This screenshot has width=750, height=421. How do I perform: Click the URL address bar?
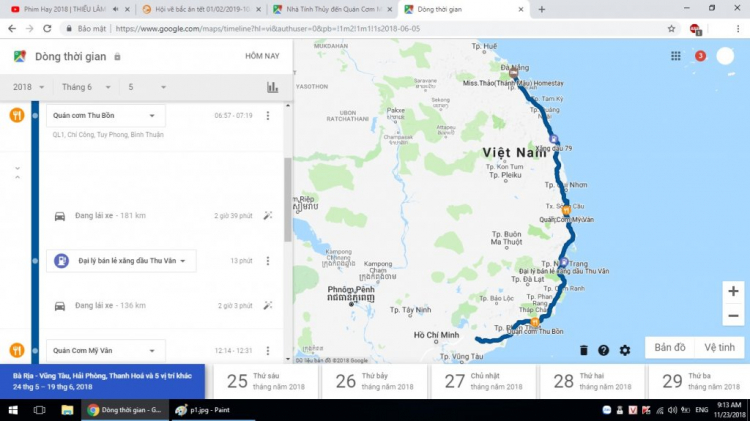364,29
